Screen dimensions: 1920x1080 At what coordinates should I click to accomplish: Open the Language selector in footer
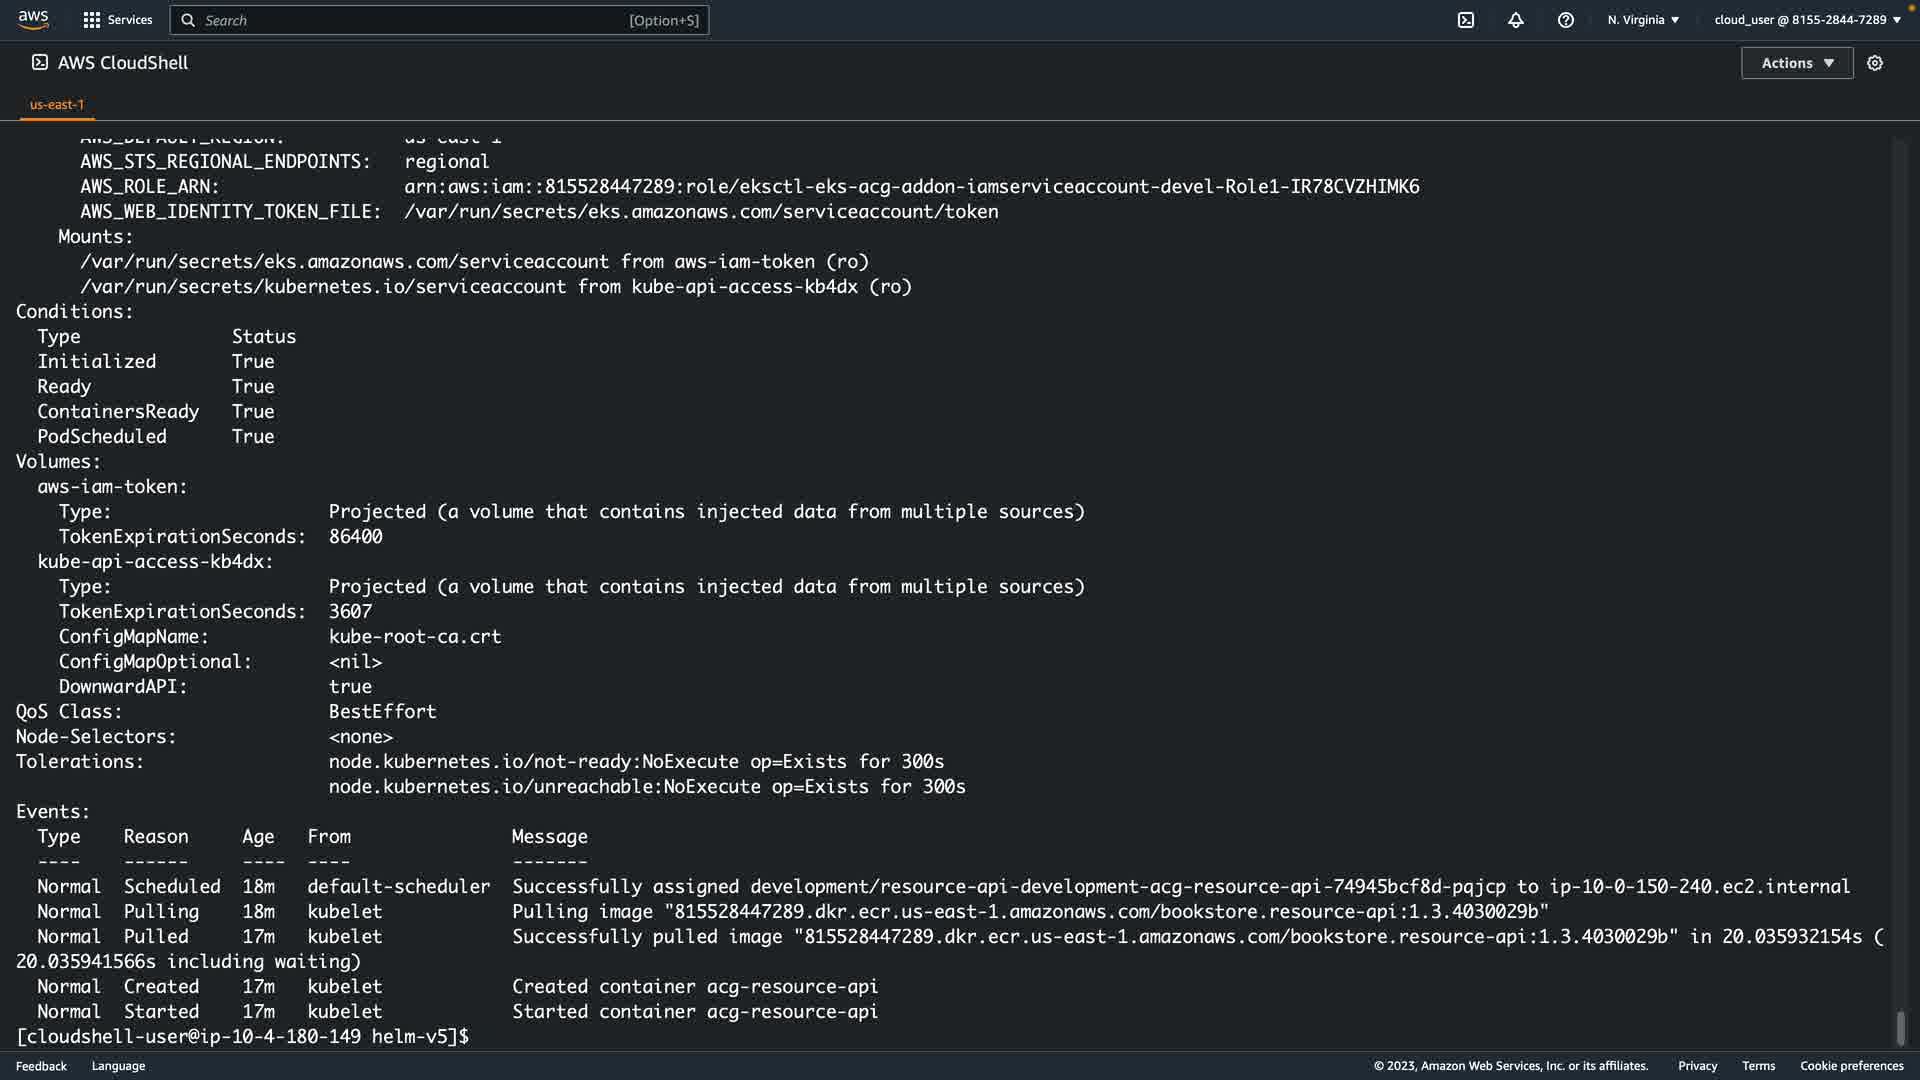tap(118, 1066)
